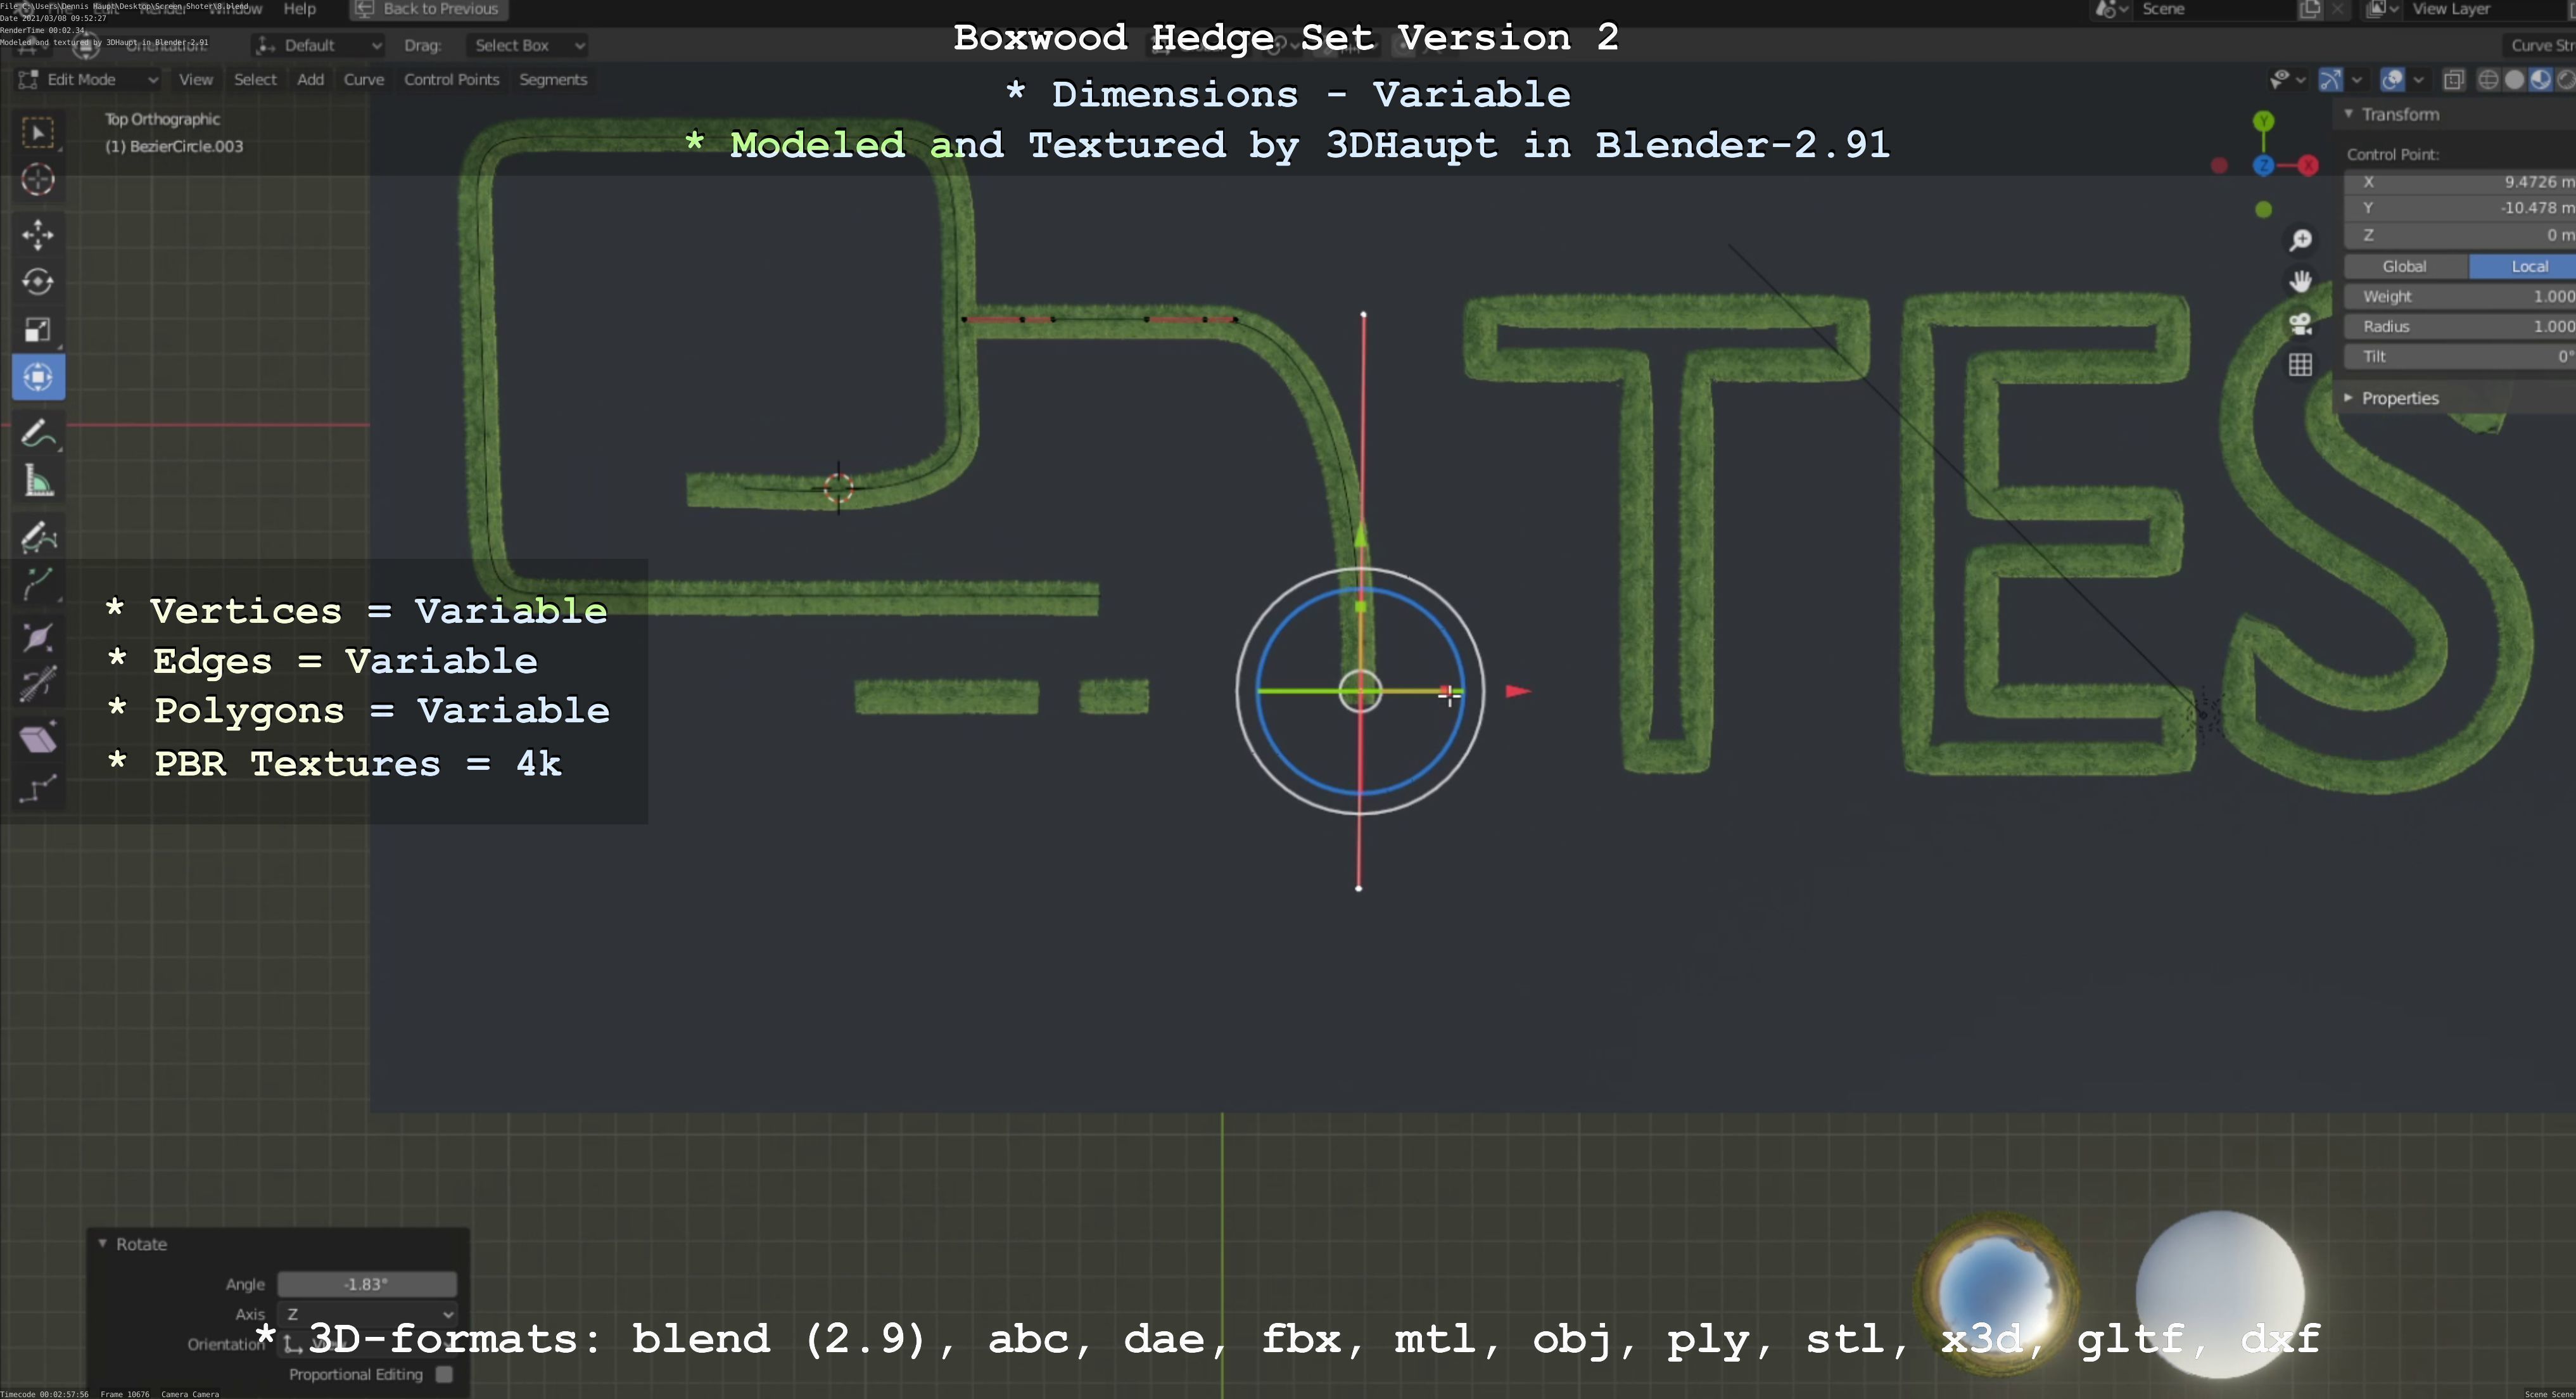Switch control point space to Global

(2404, 266)
